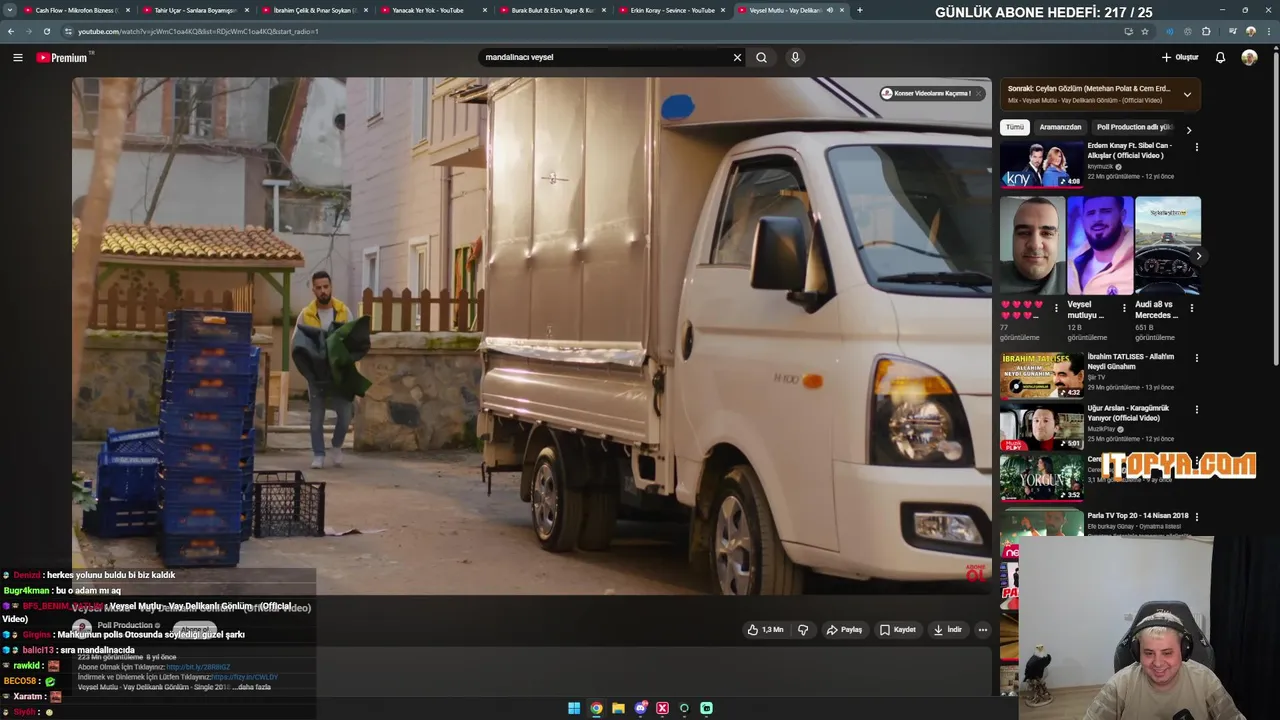Screen dimensions: 1280x720
Task: Open red X app in taskbar
Action: (x=662, y=708)
